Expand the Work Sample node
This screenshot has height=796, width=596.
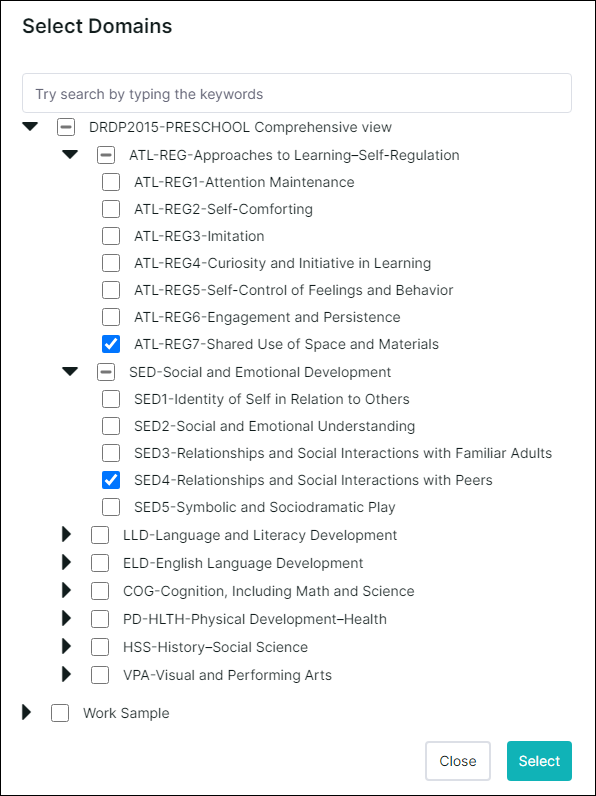[x=27, y=713]
